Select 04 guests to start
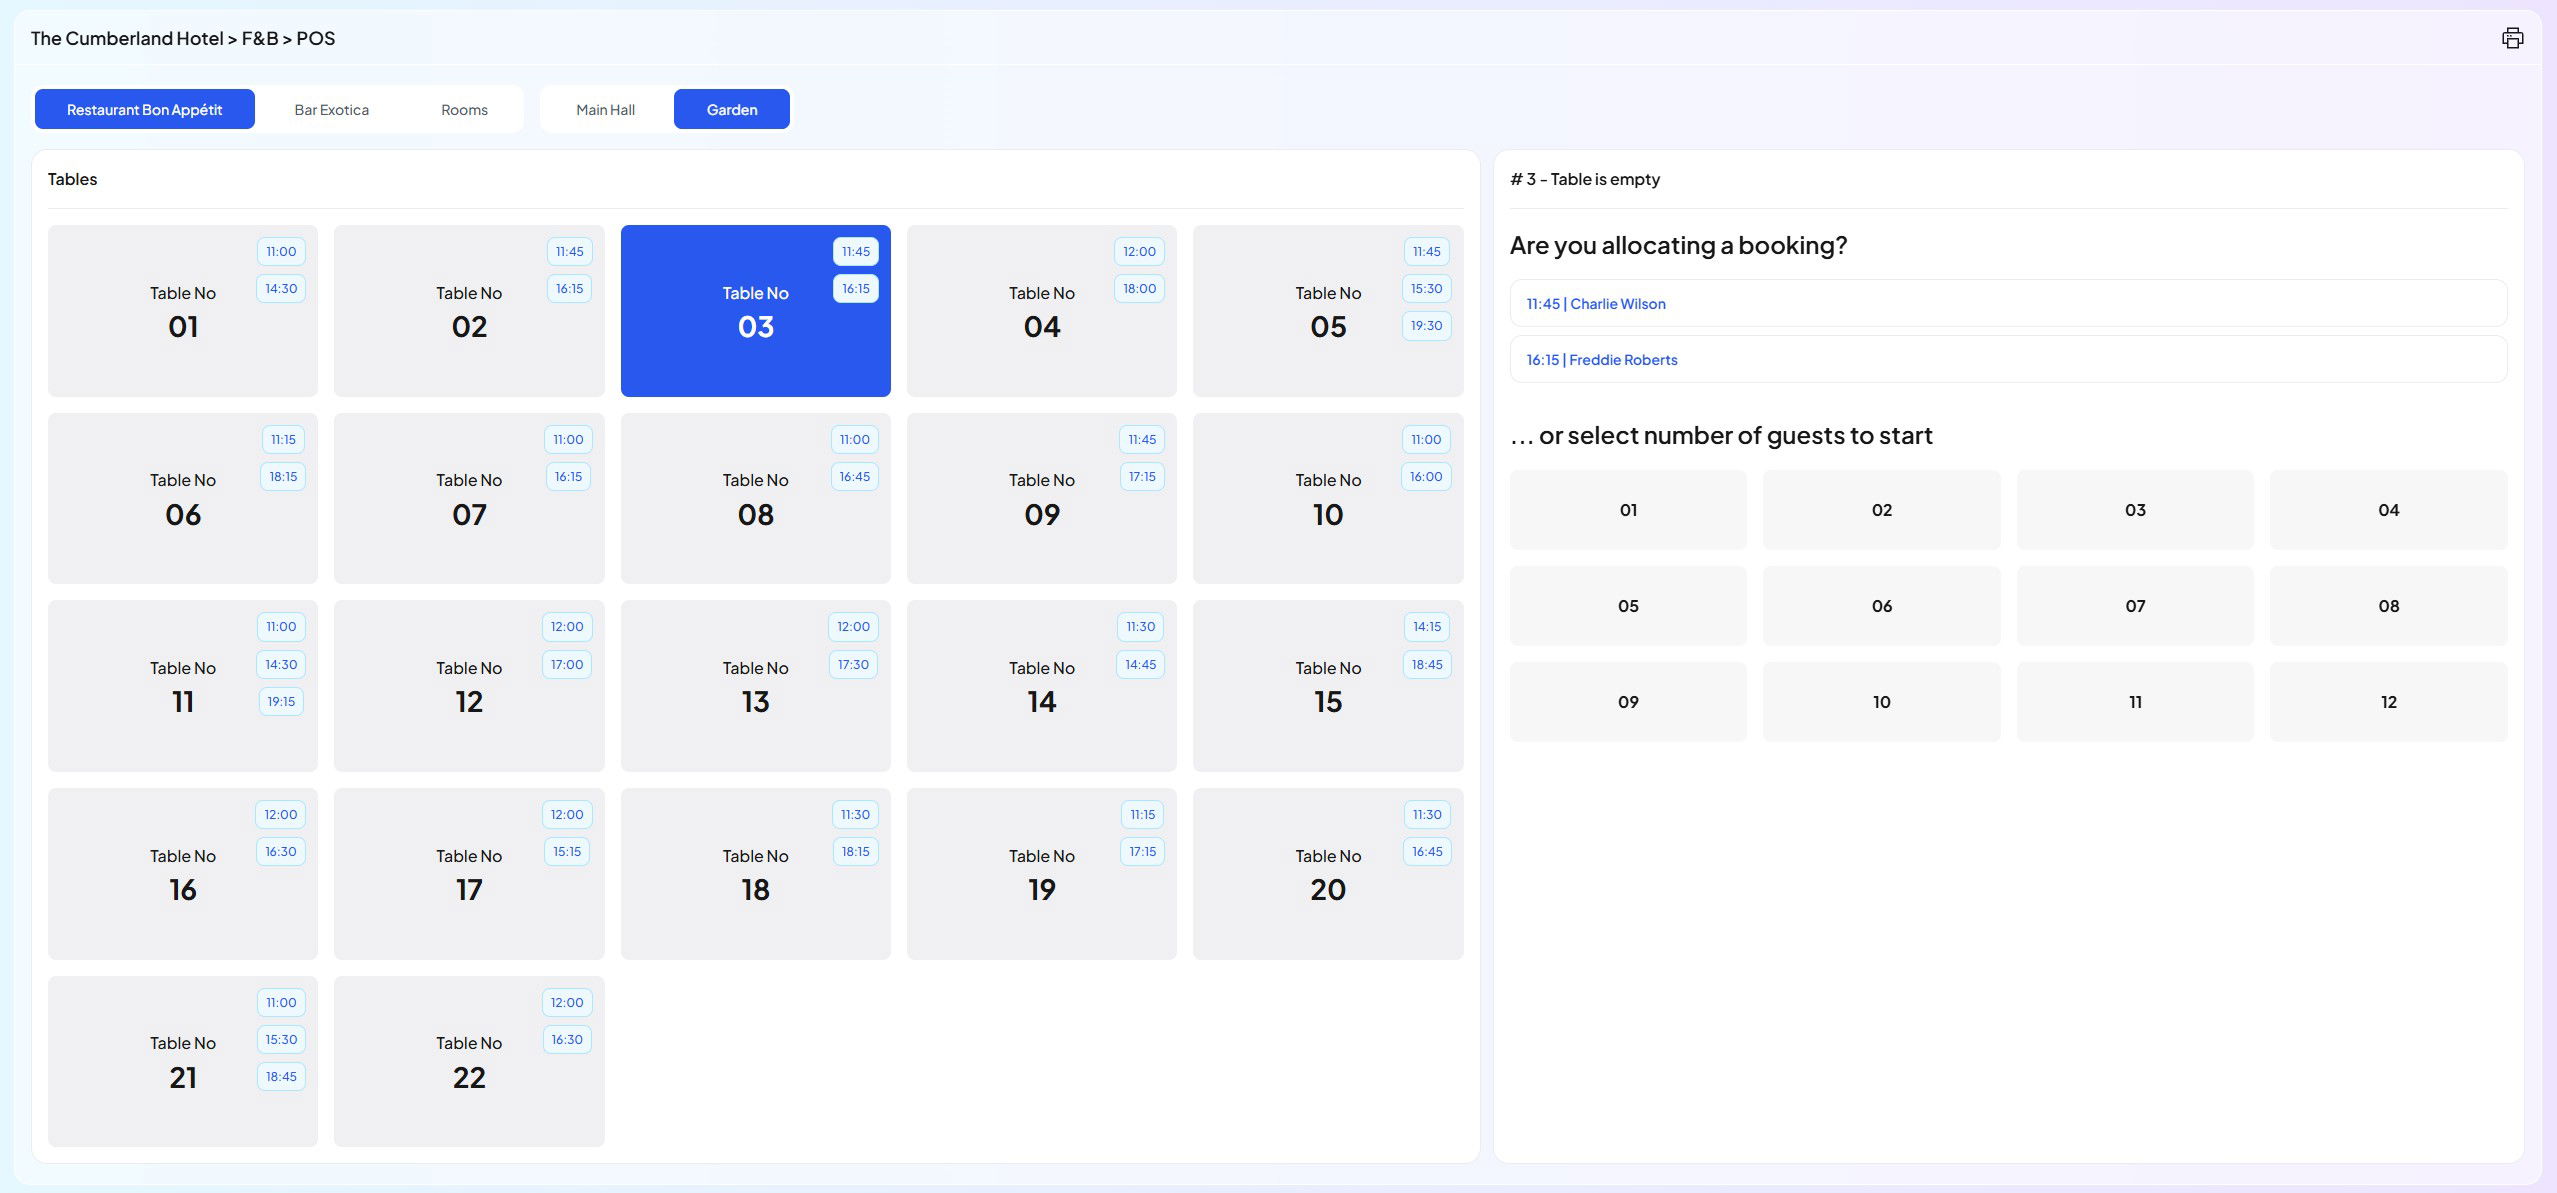The height and width of the screenshot is (1193, 2557). tap(2387, 510)
